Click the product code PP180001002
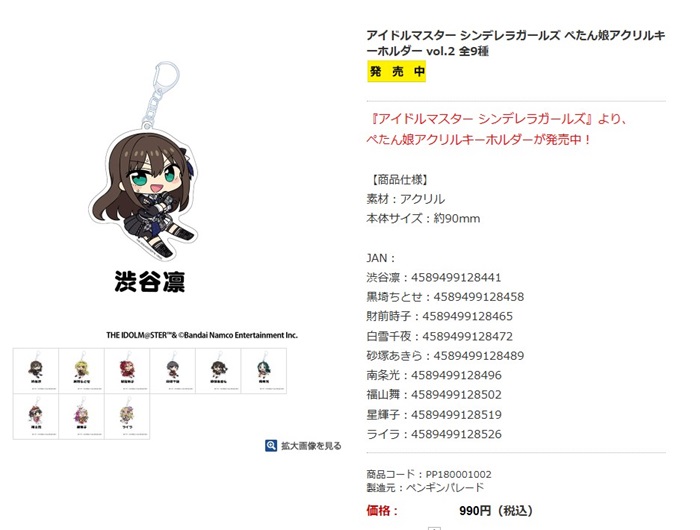The height and width of the screenshot is (530, 700). (458, 474)
